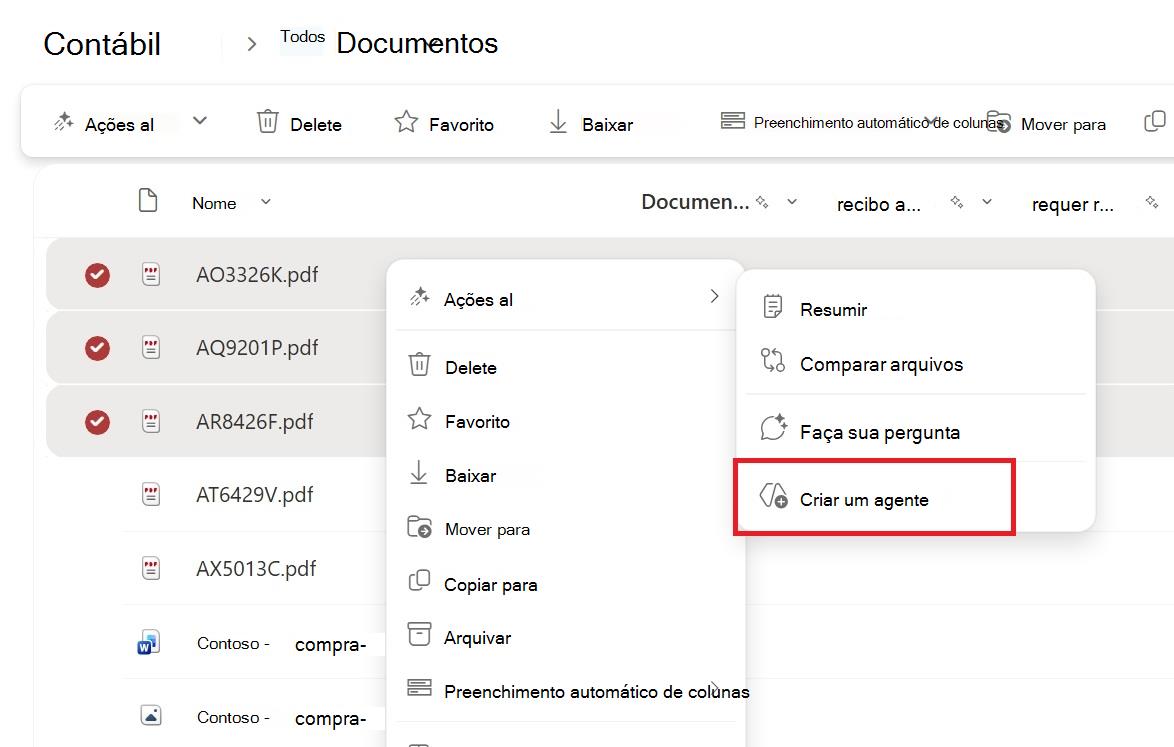
Task: Click the PDF icon of AT6429V.pdf
Action: pyautogui.click(x=151, y=494)
